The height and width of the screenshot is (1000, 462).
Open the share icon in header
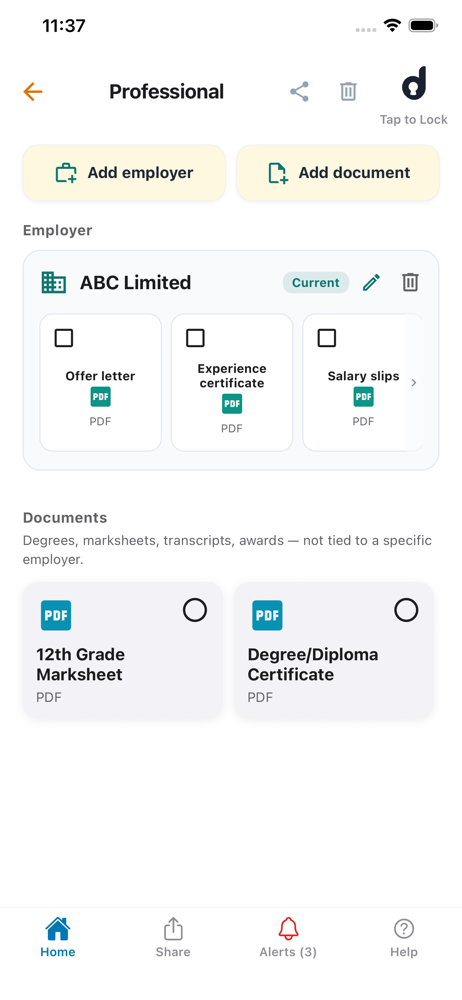(x=299, y=92)
